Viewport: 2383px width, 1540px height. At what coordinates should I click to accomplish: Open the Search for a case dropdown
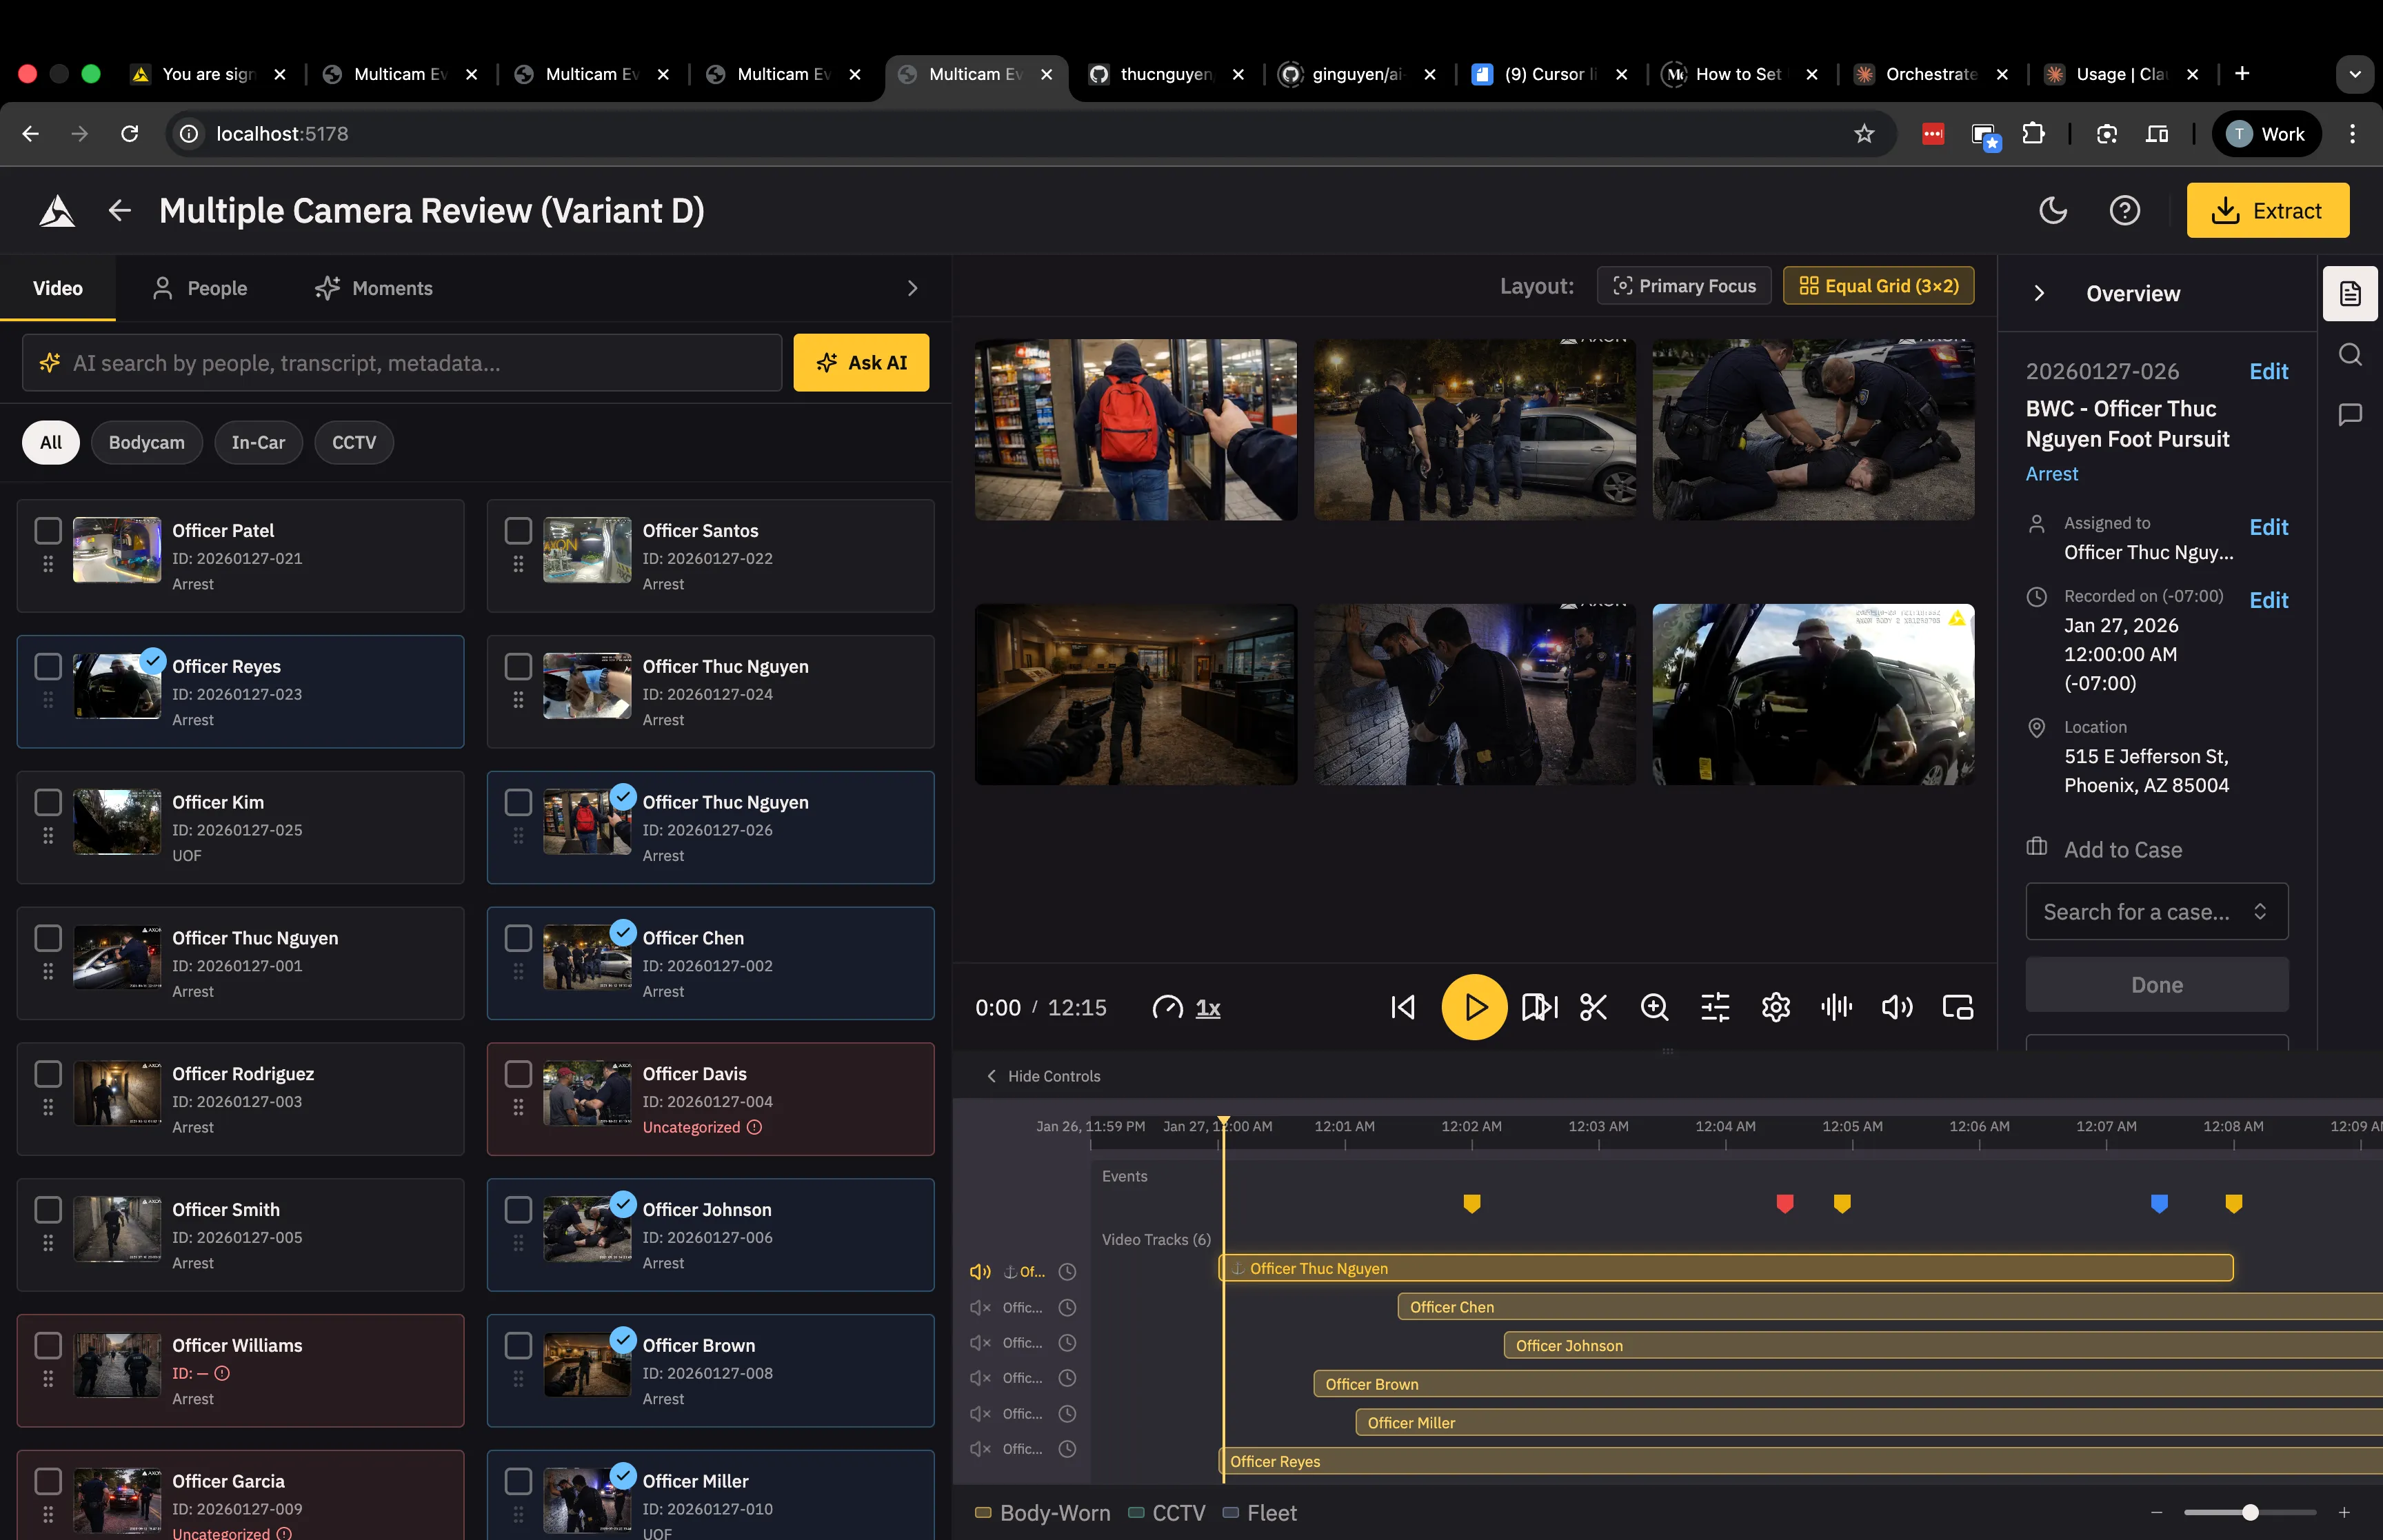click(2156, 912)
